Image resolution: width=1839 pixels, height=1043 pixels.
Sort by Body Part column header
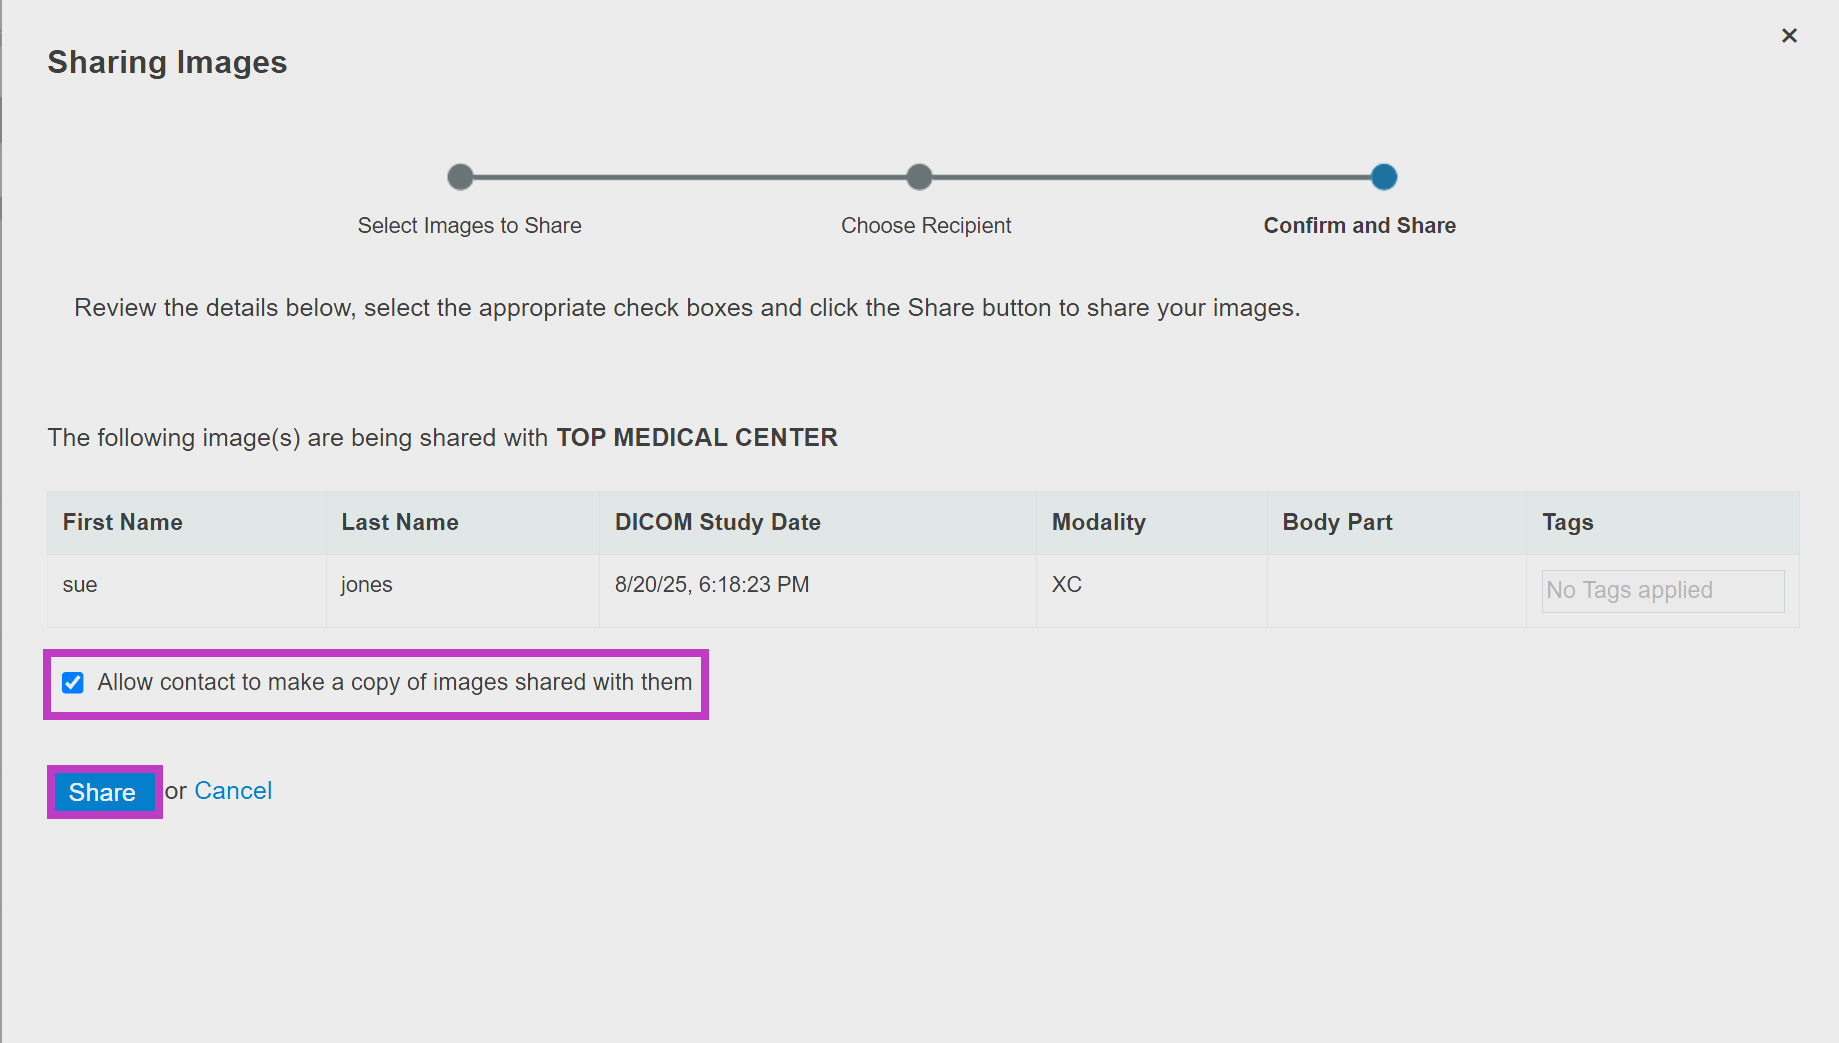tap(1337, 522)
